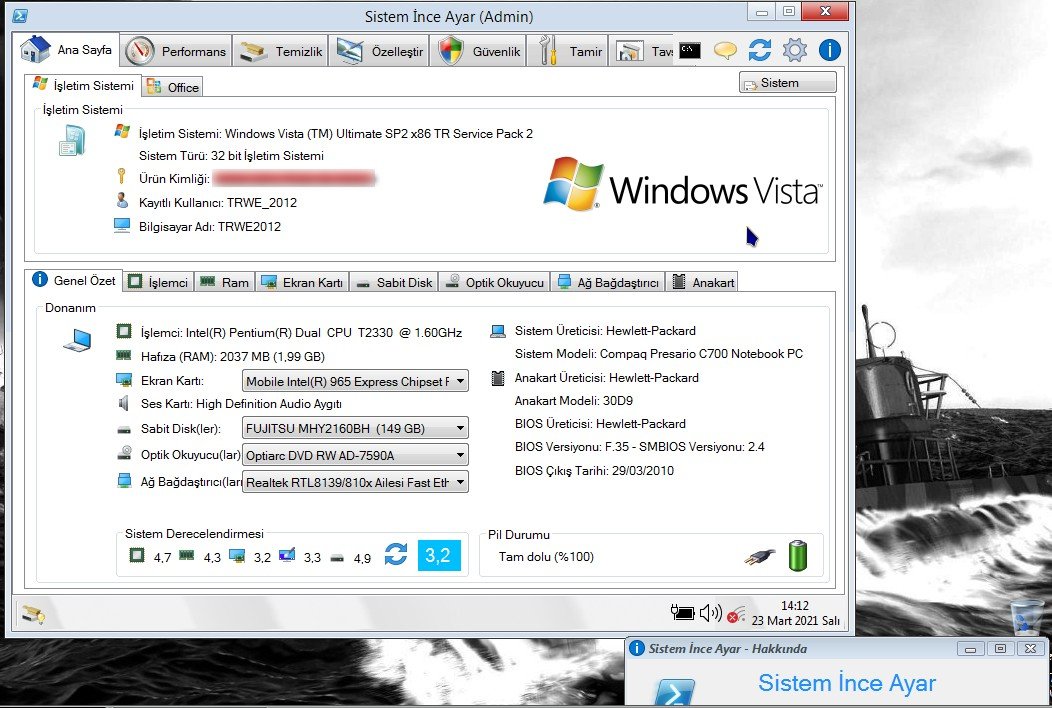Click the gaming graphics rating icon next to 3,3

pyautogui.click(x=287, y=556)
